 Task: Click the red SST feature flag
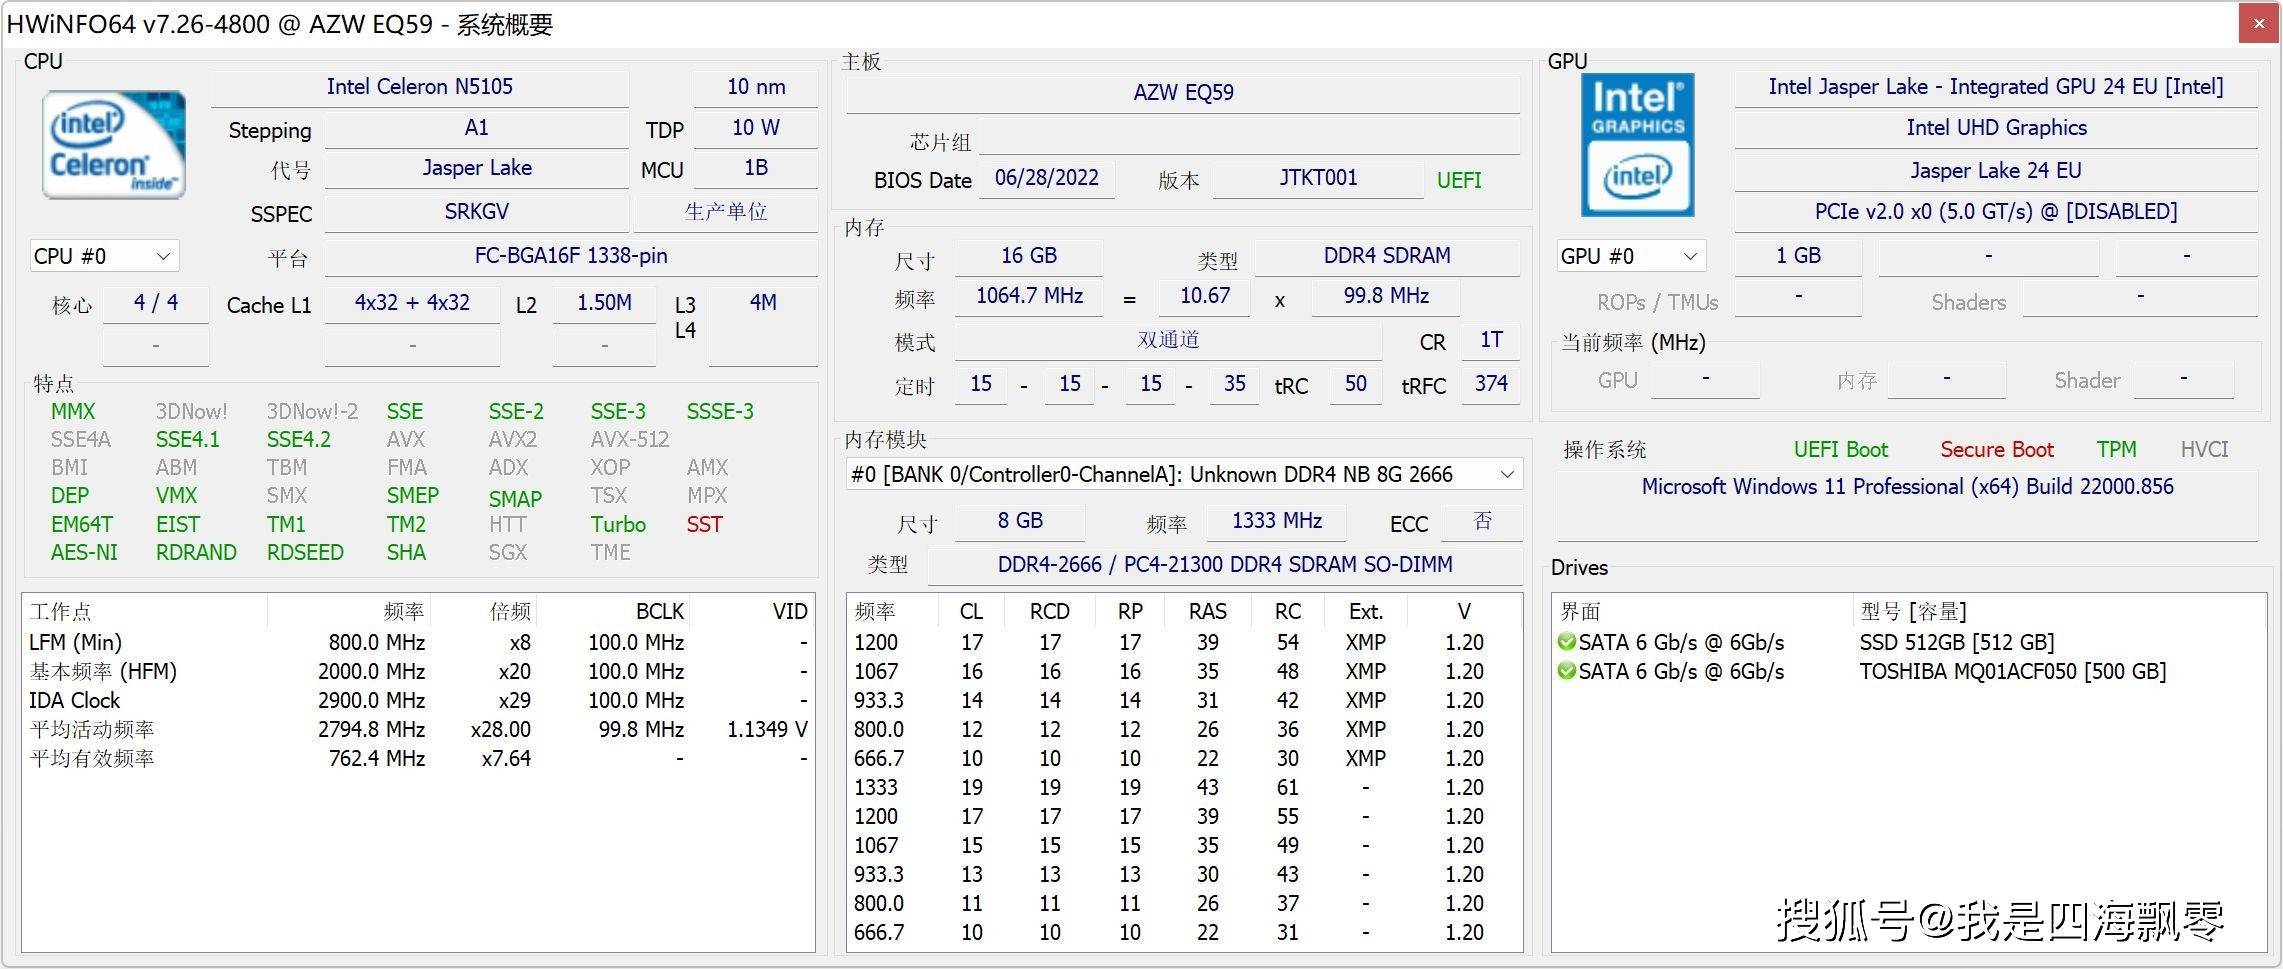[704, 524]
